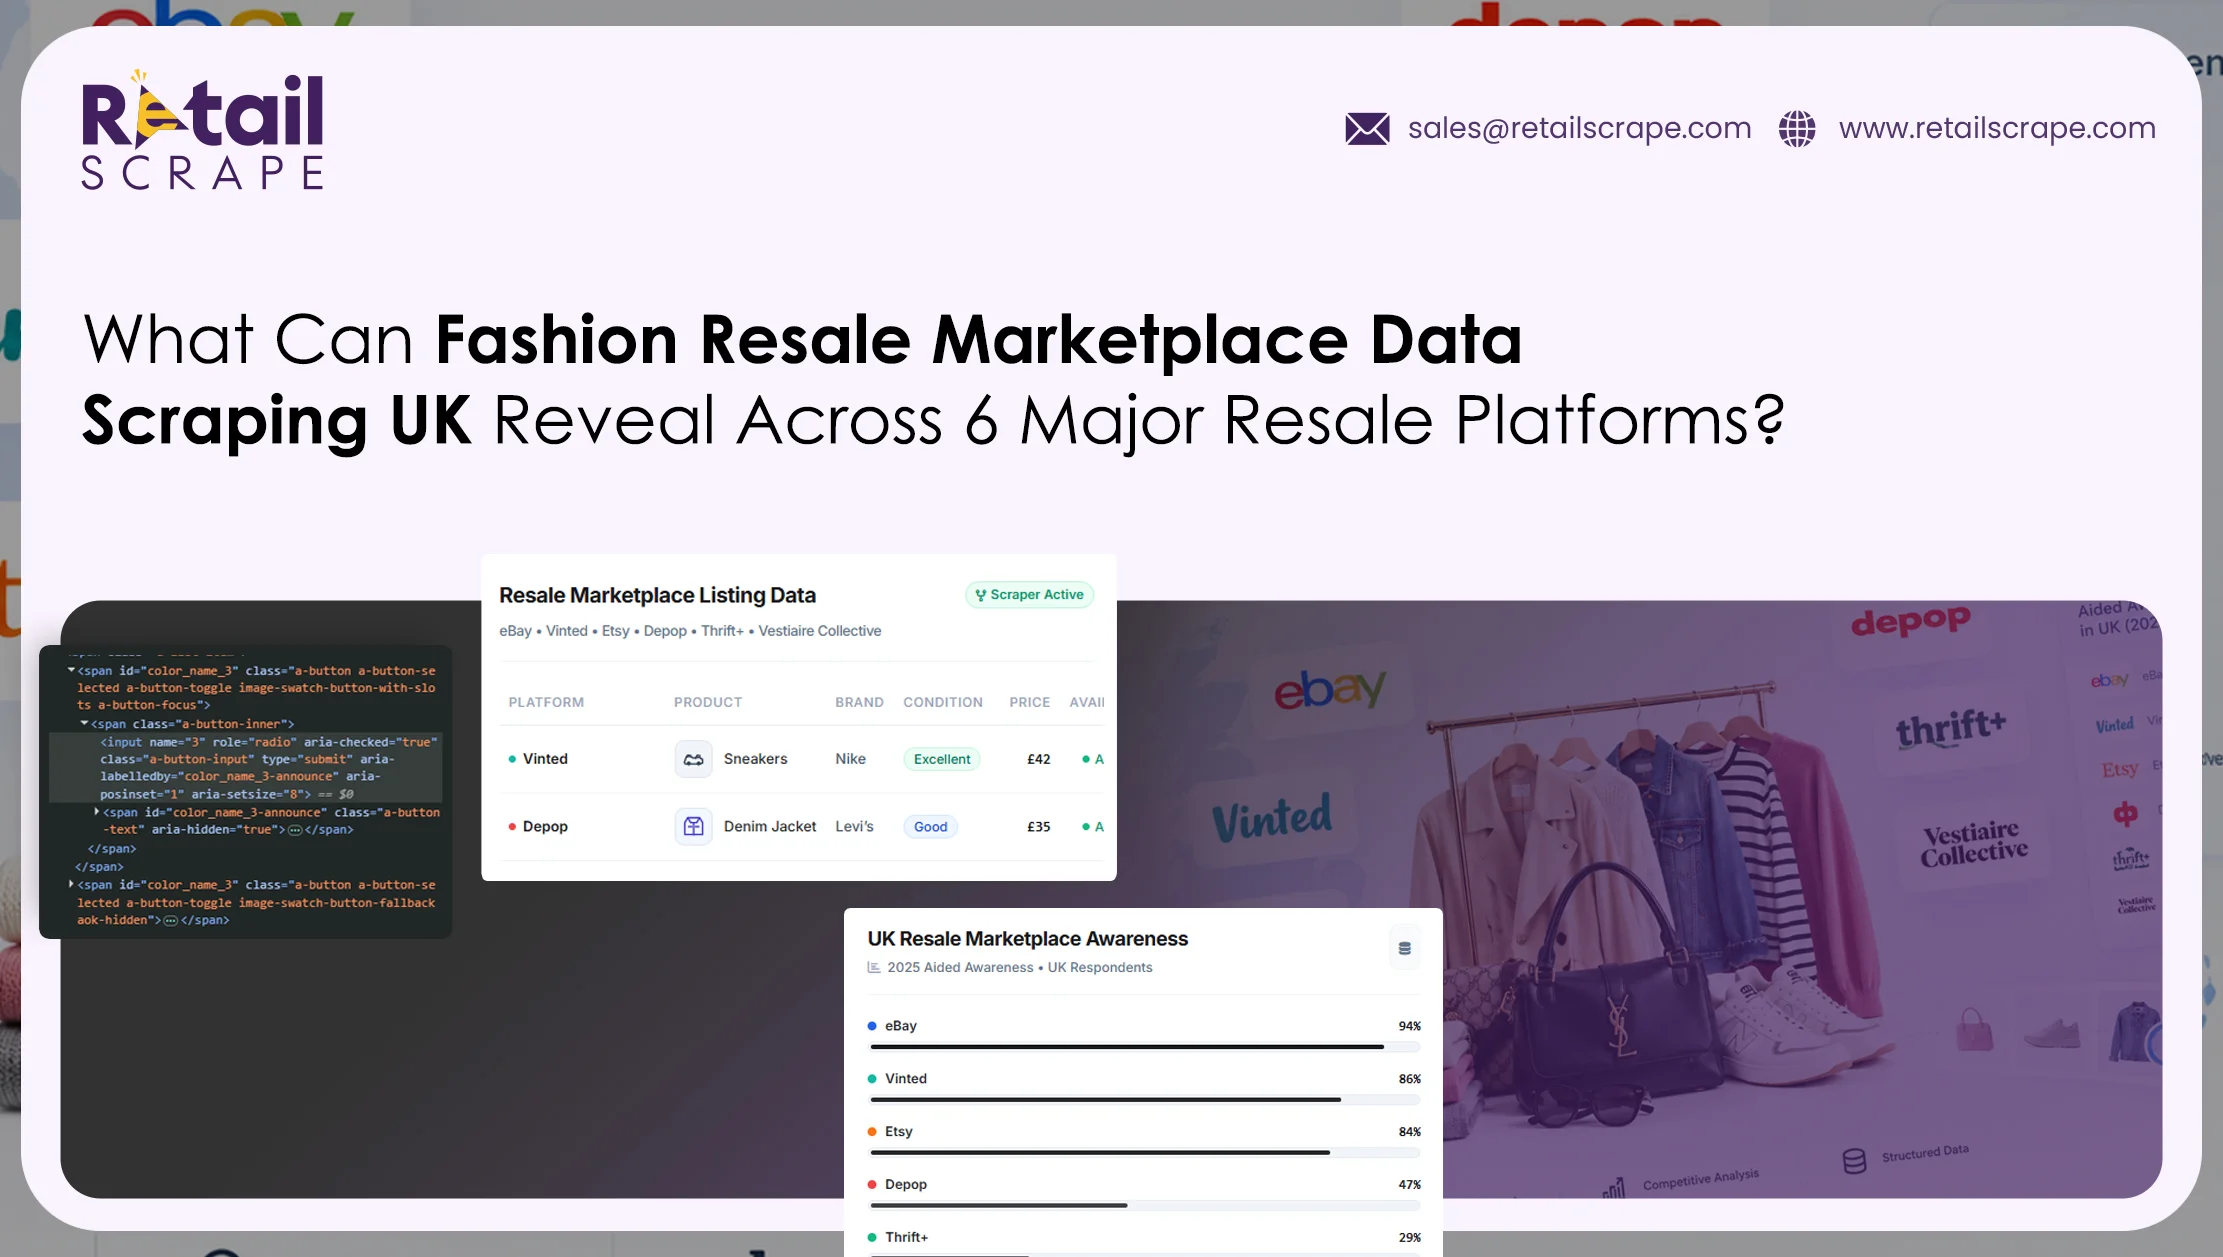This screenshot has height=1257, width=2223.
Task: Click the Structured Data database icon
Action: click(x=1854, y=1161)
